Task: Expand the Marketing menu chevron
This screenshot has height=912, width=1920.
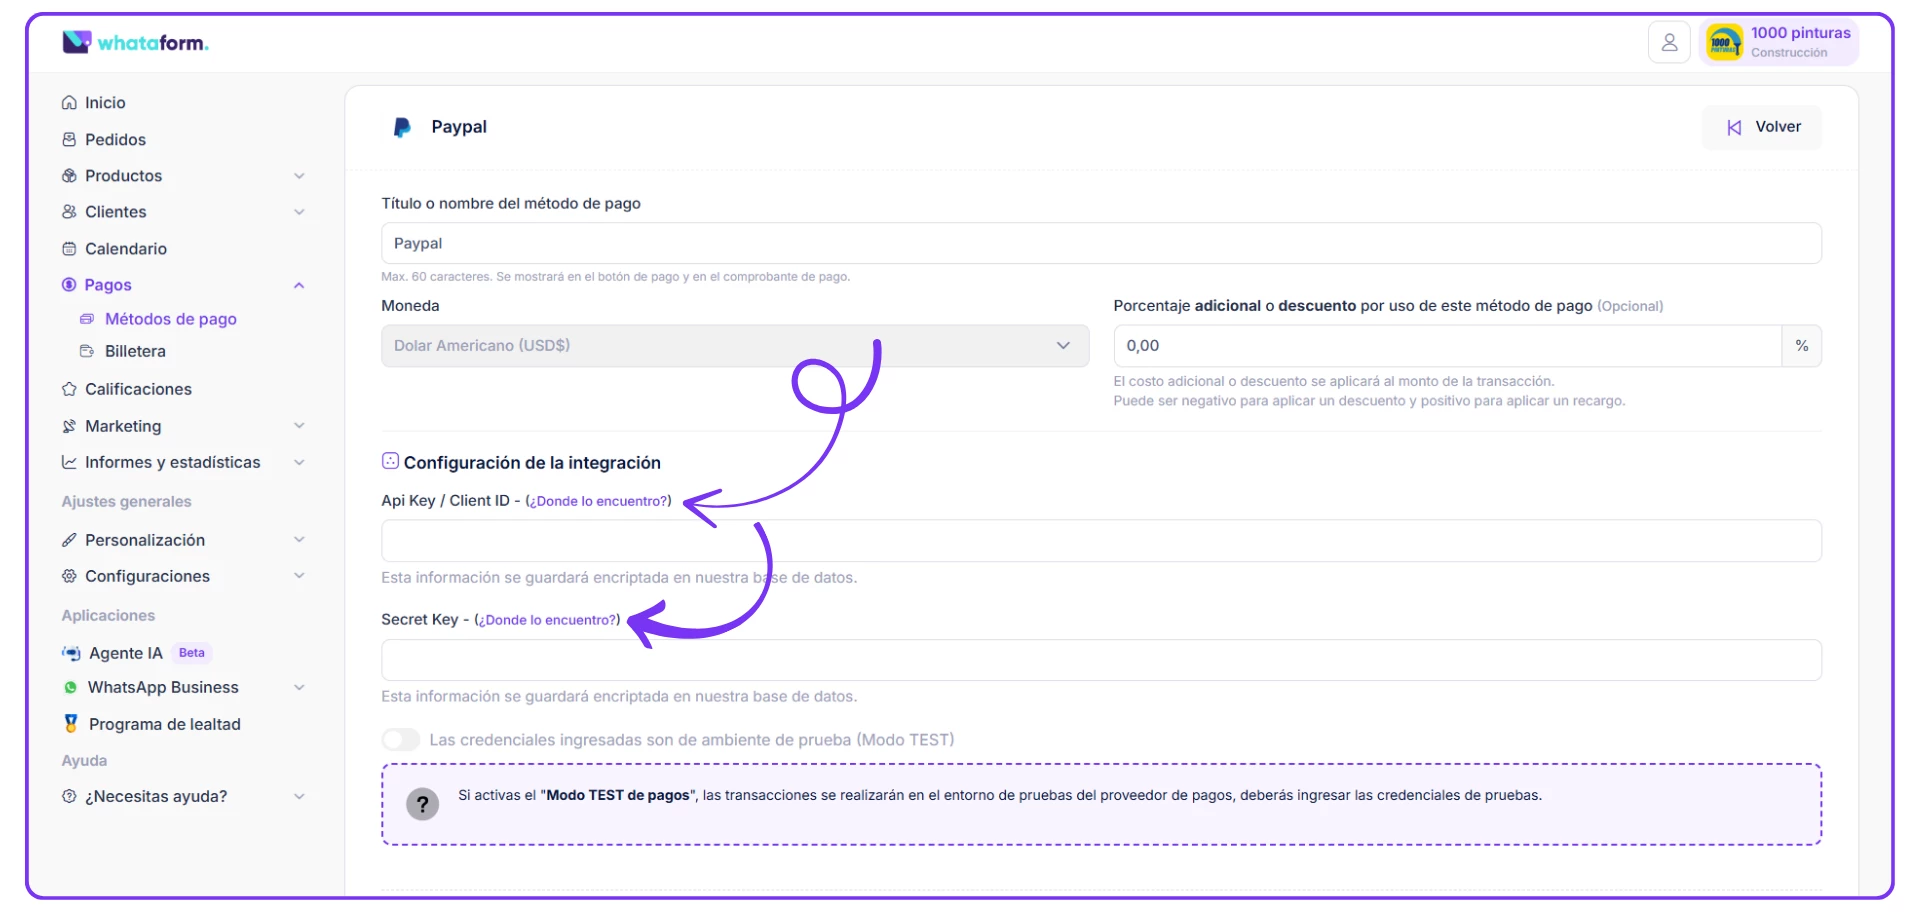Action: (299, 426)
